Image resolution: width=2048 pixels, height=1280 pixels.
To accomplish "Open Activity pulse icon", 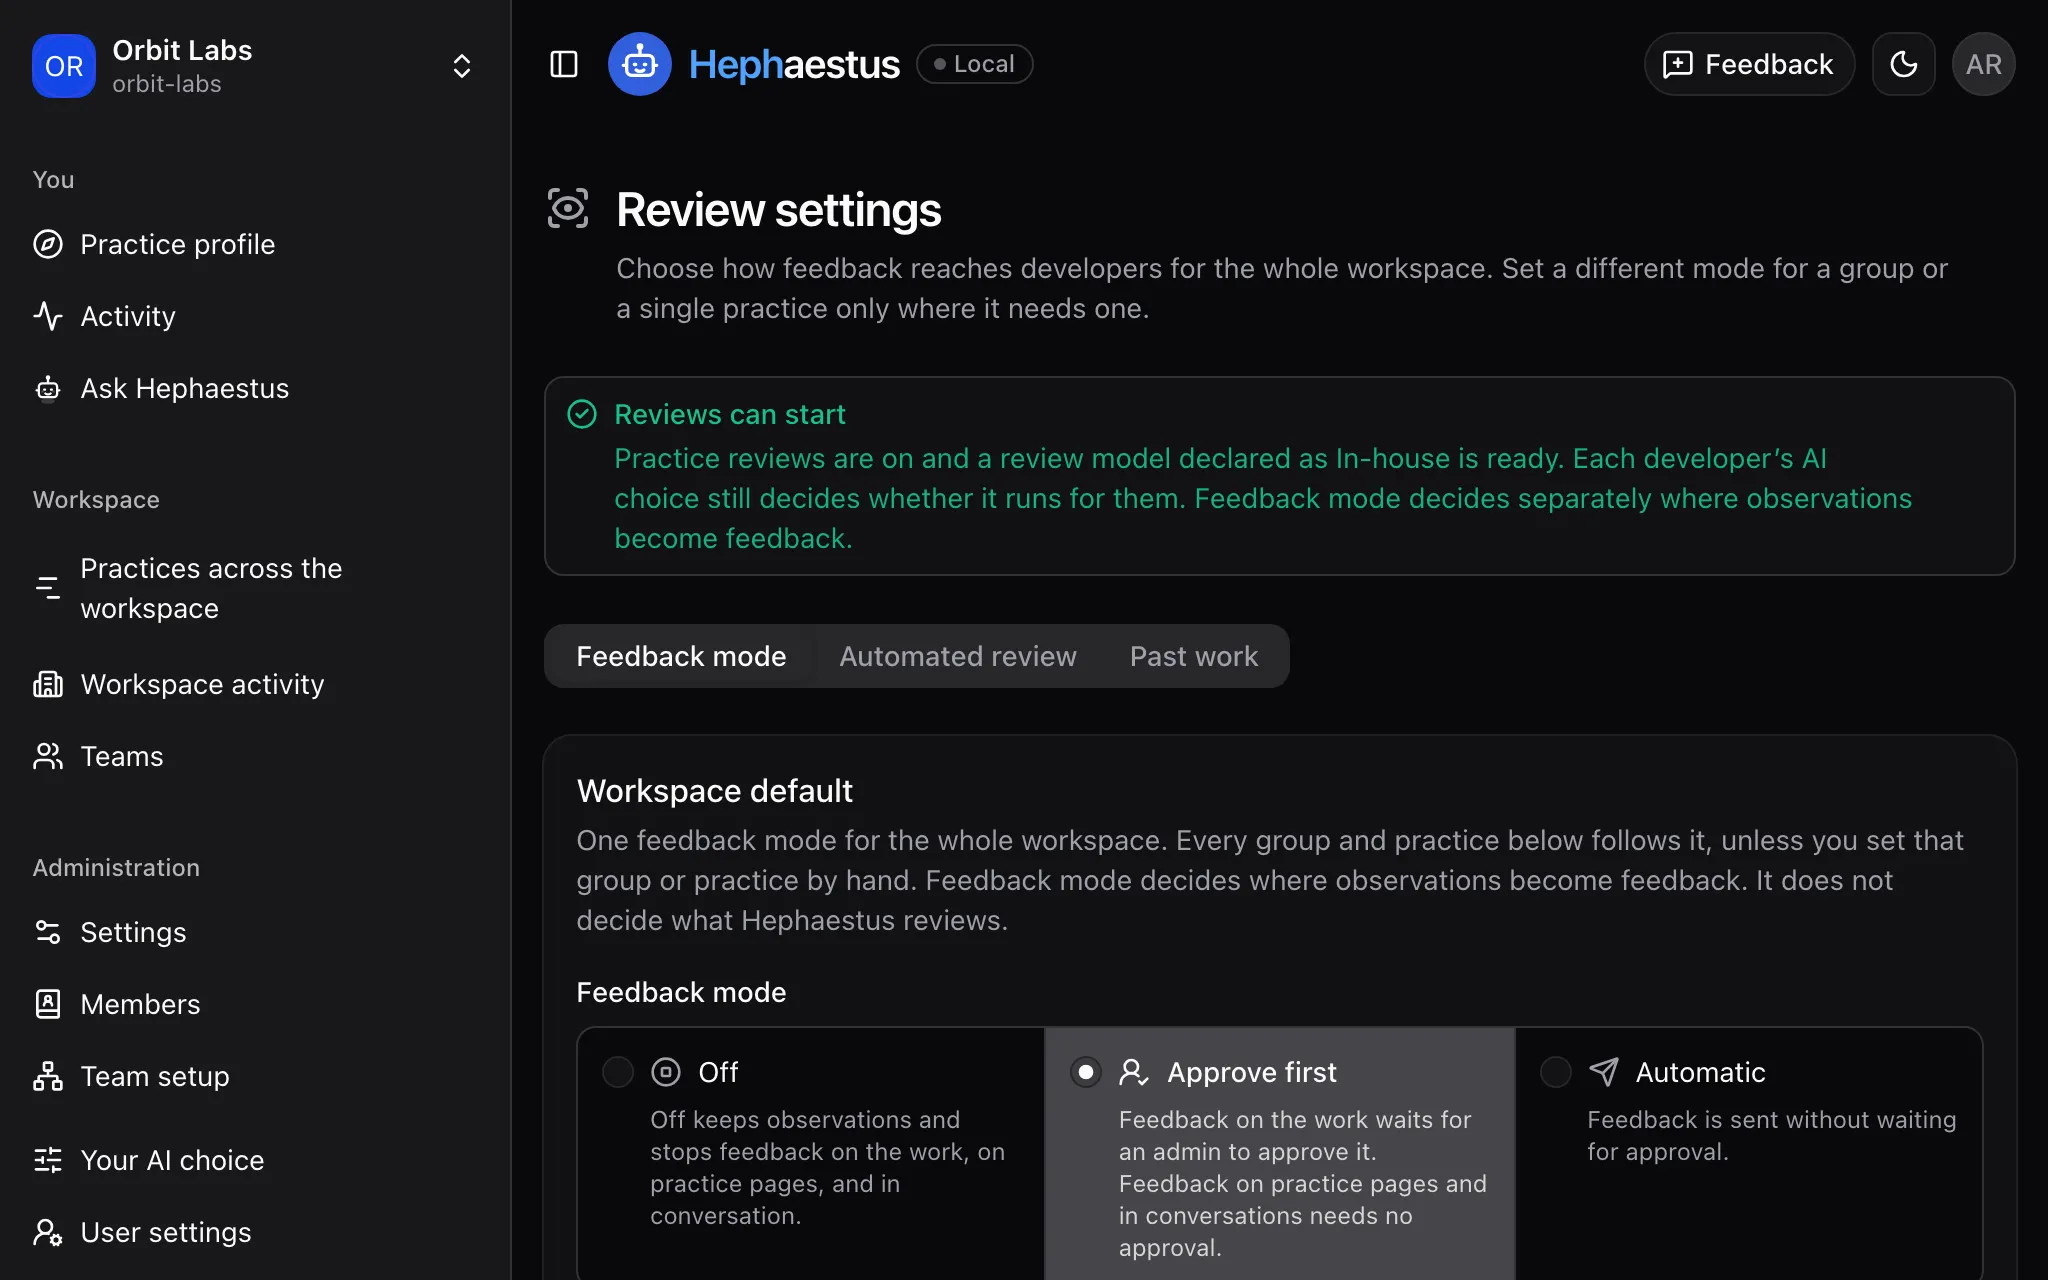I will point(48,316).
